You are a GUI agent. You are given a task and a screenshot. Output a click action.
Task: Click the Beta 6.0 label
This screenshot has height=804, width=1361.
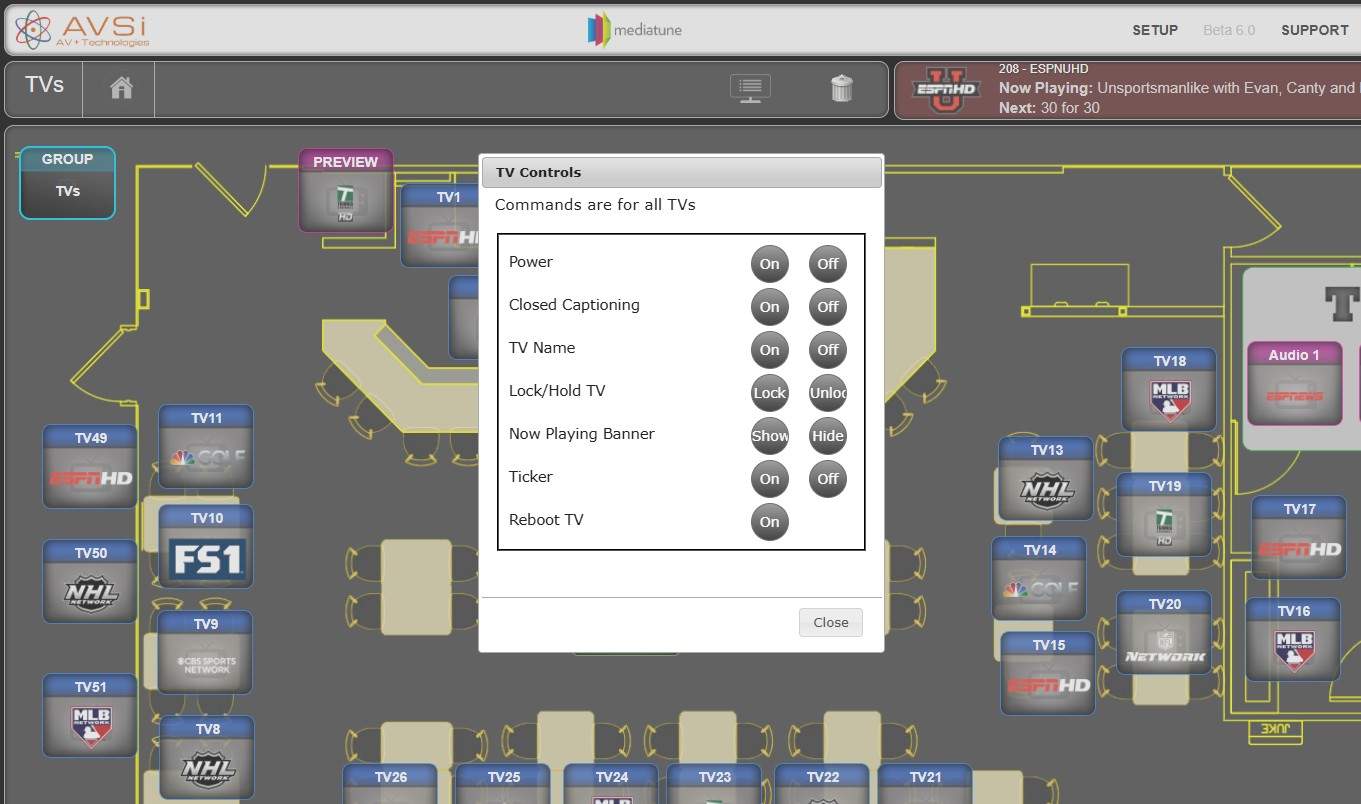coord(1229,30)
